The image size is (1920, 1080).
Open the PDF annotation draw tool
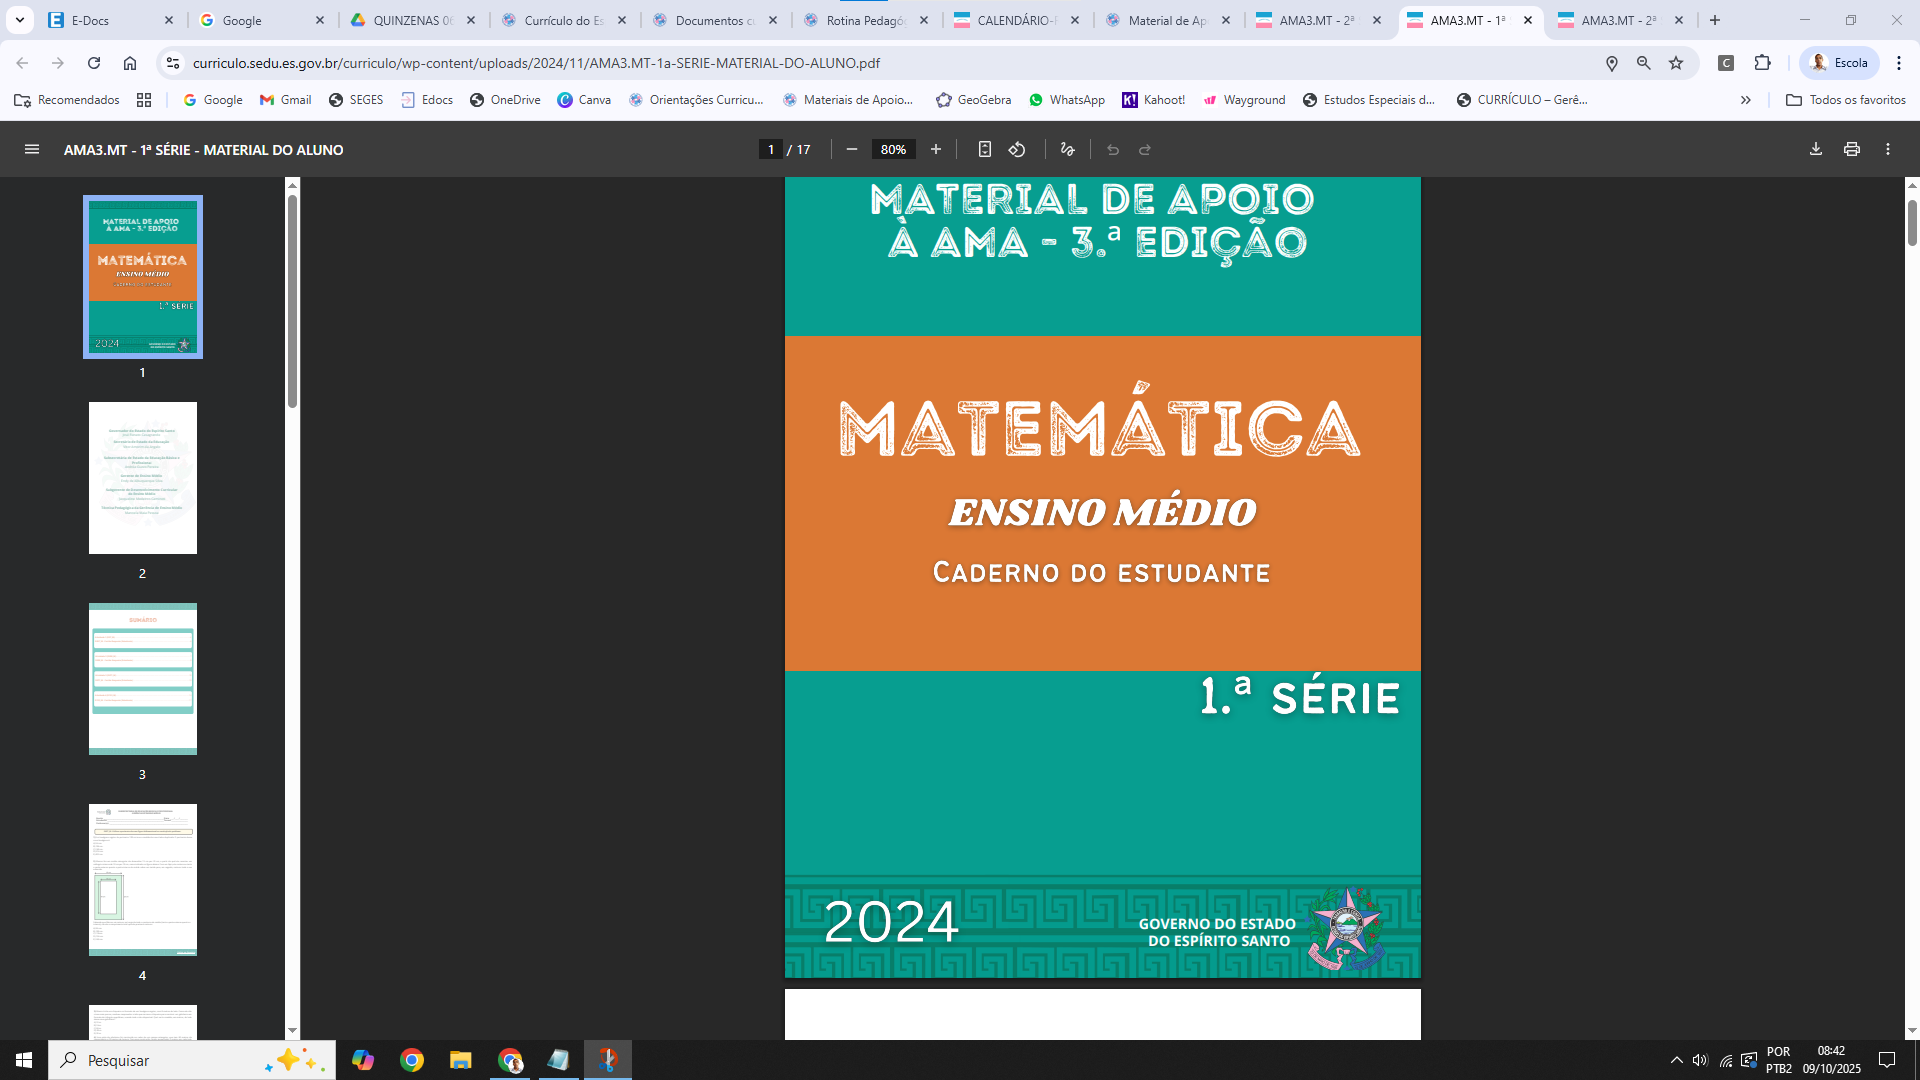point(1068,150)
